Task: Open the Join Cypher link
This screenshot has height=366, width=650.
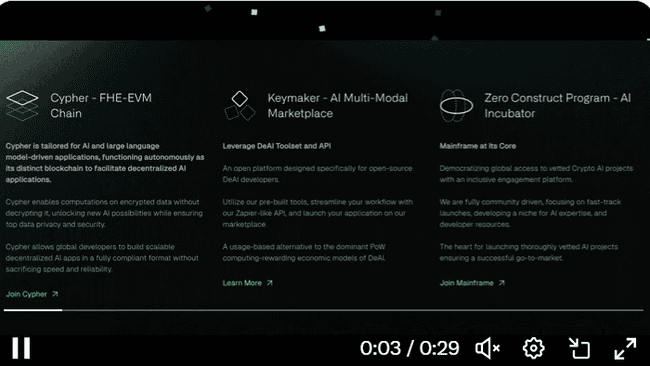Action: click(x=32, y=294)
